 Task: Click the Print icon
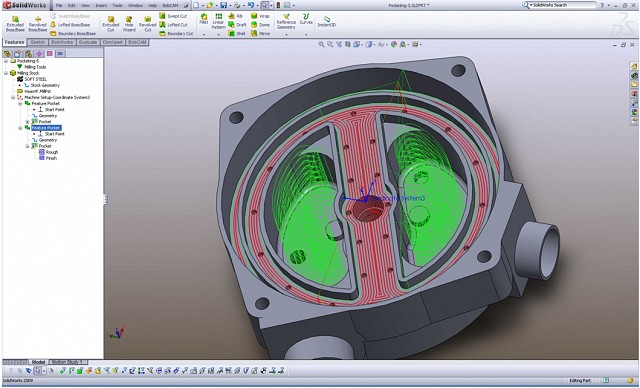coord(237,5)
